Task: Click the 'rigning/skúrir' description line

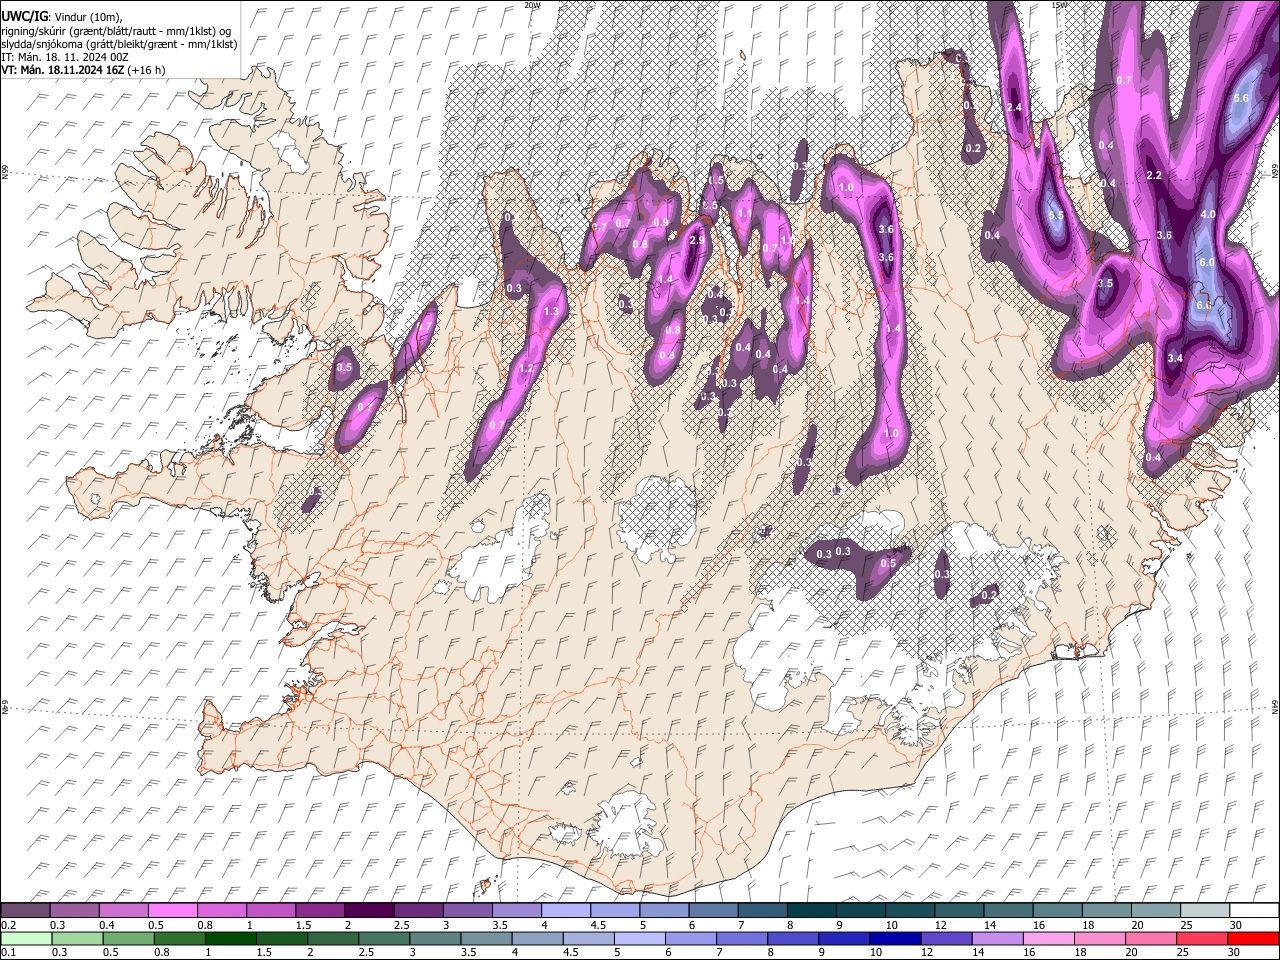Action: pyautogui.click(x=117, y=31)
